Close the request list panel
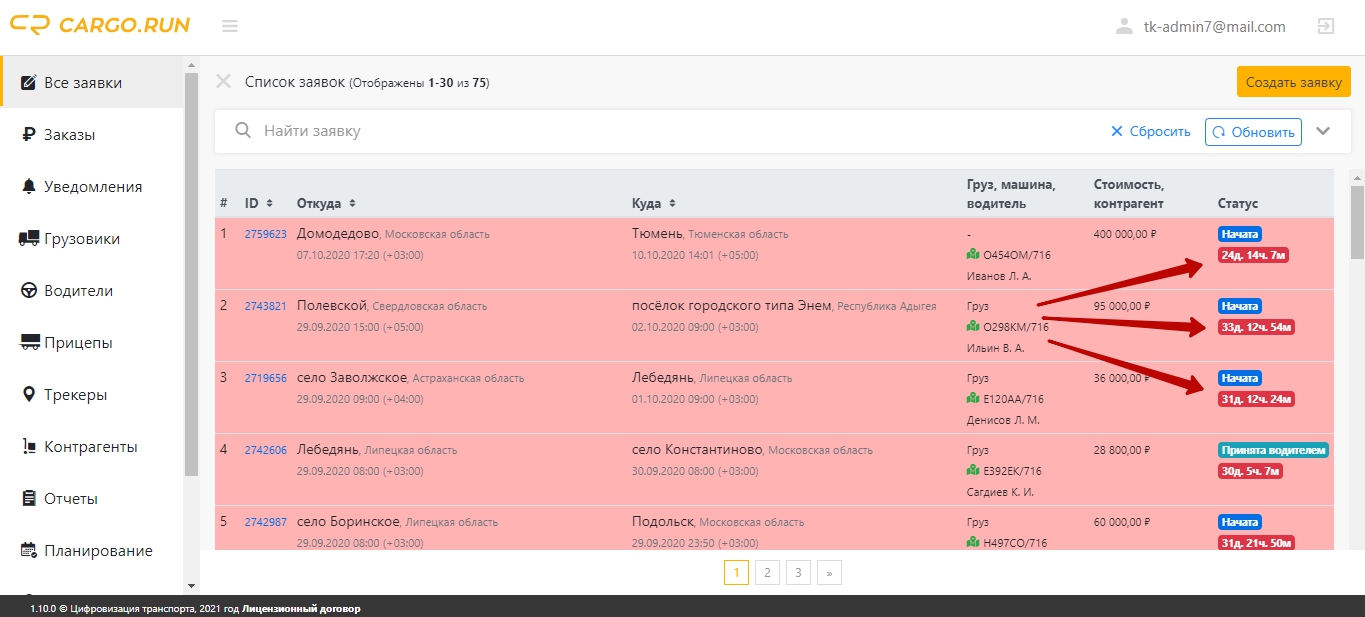1365x617 pixels. (224, 82)
